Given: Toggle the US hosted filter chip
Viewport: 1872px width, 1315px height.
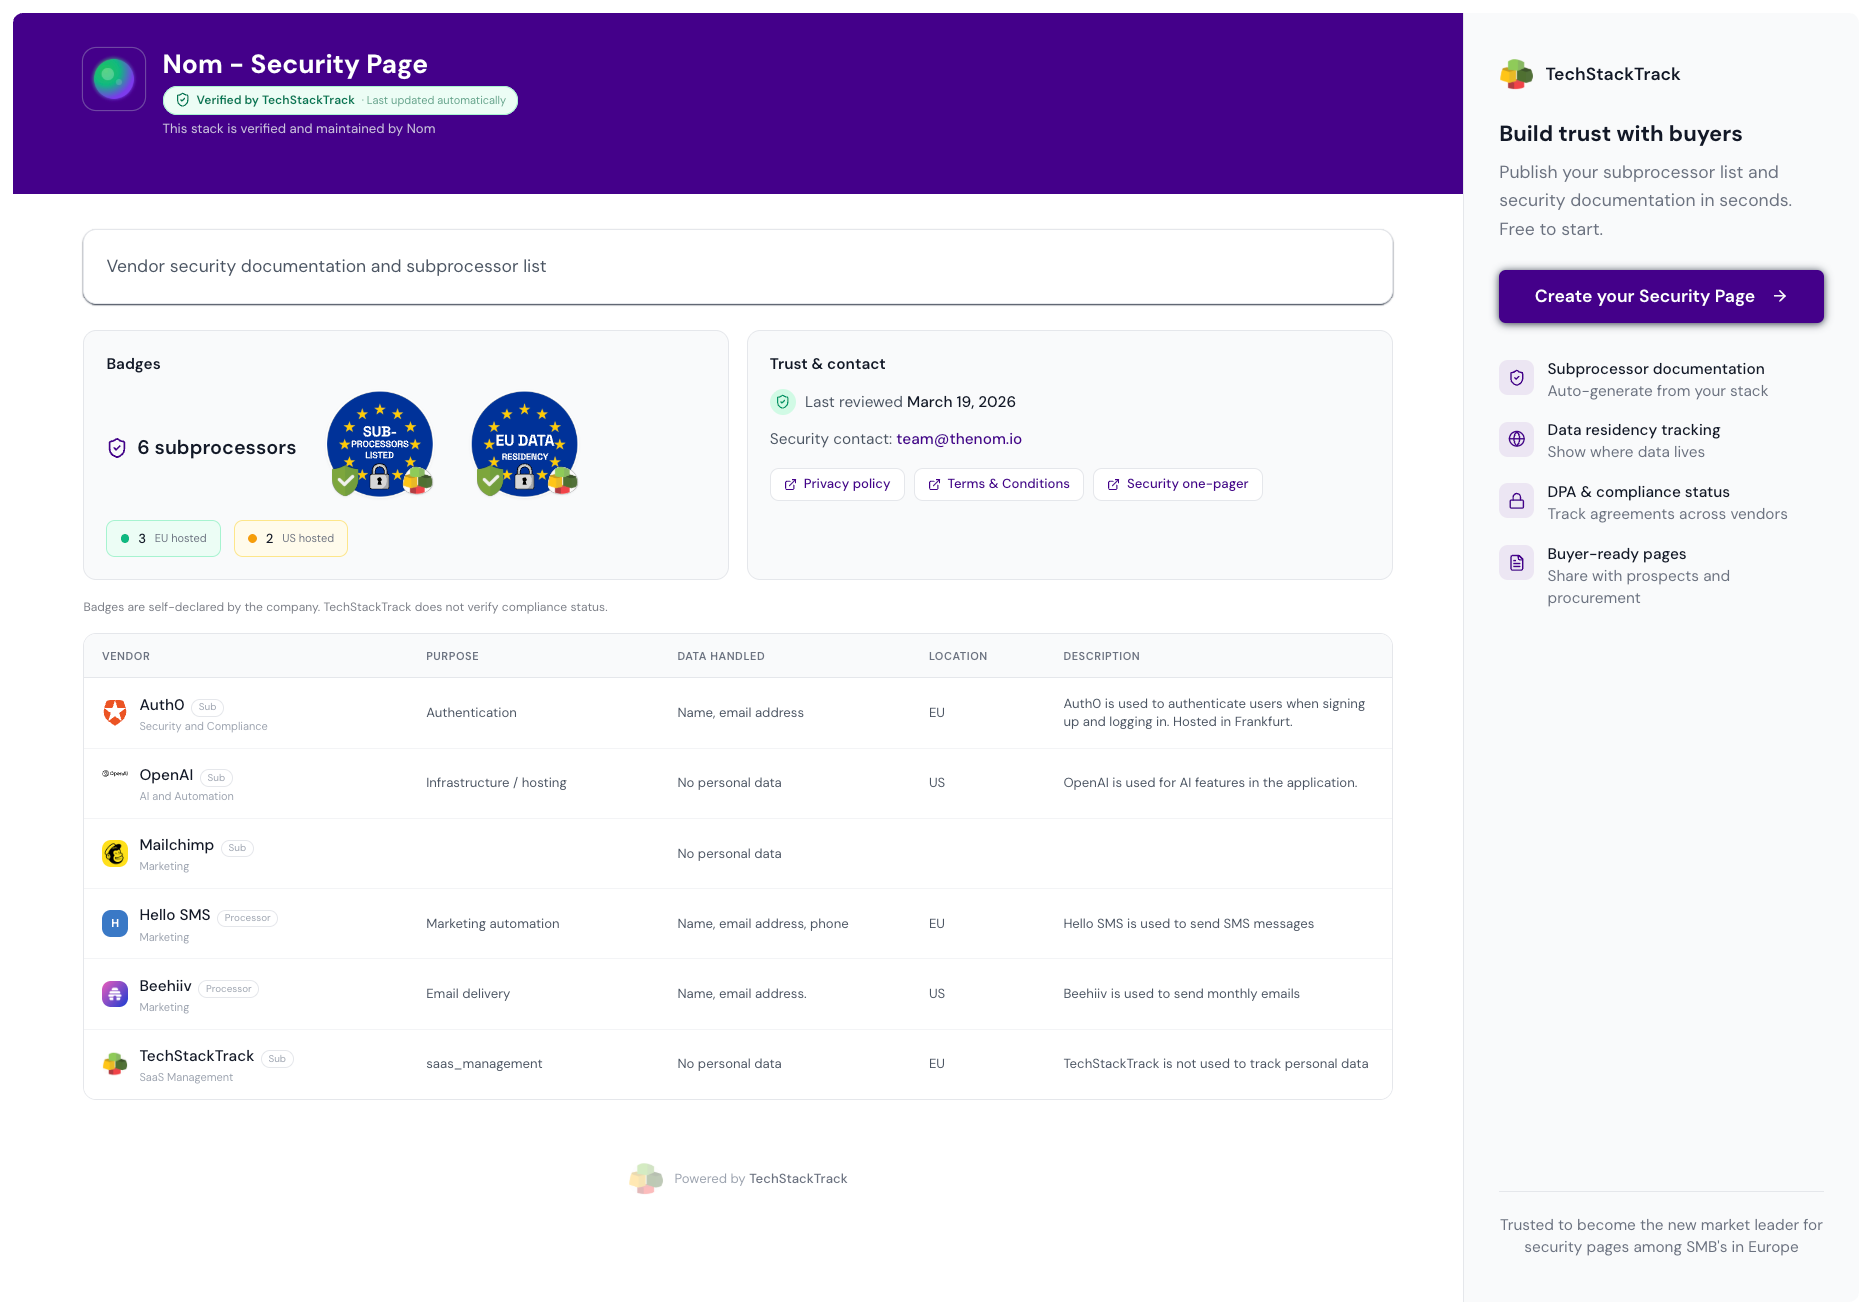Looking at the screenshot, I should click(x=290, y=538).
